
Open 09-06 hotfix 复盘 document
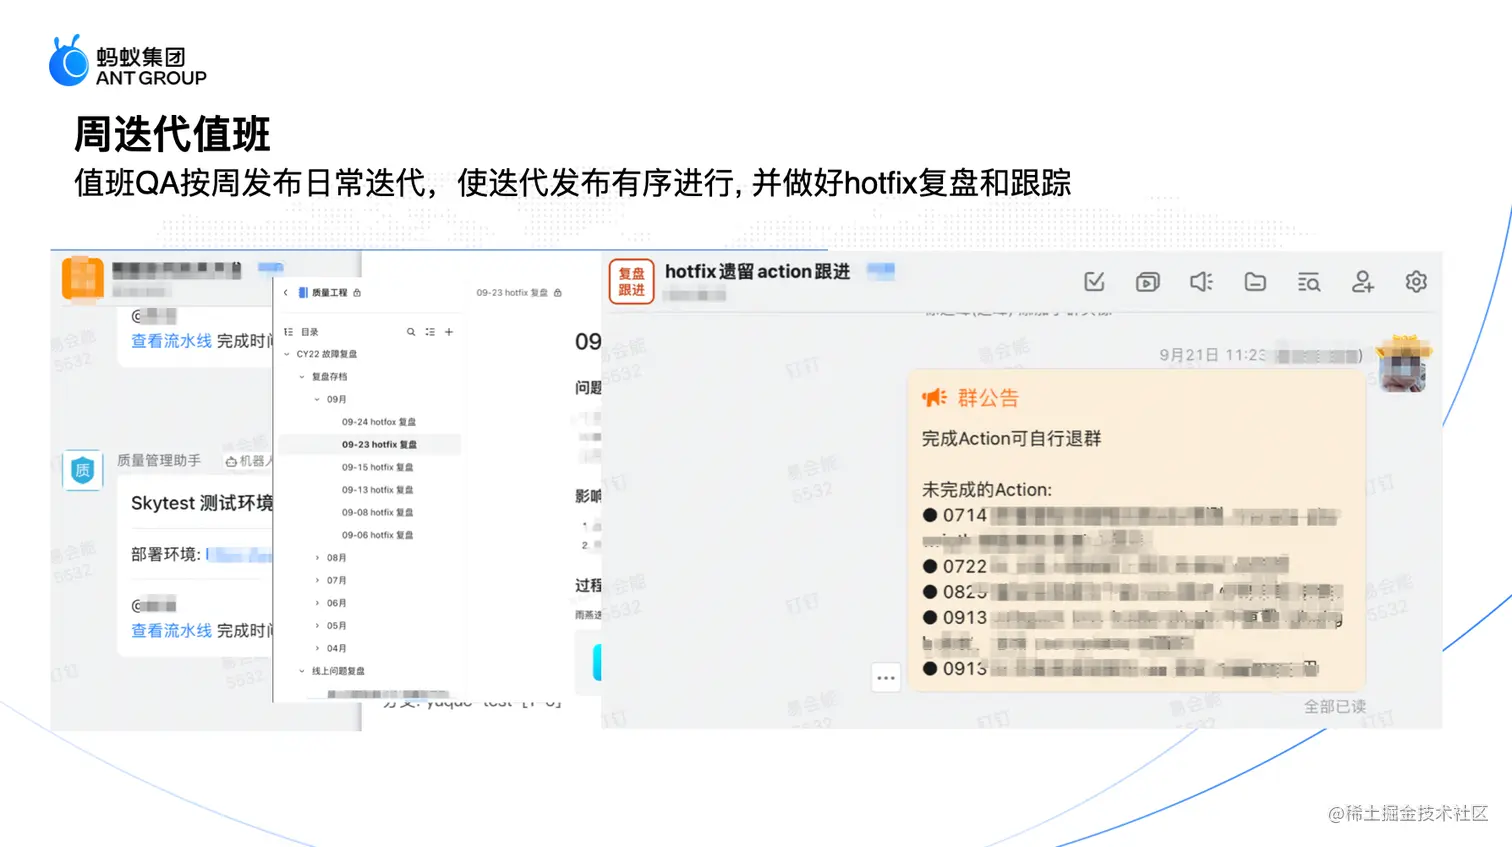(378, 535)
